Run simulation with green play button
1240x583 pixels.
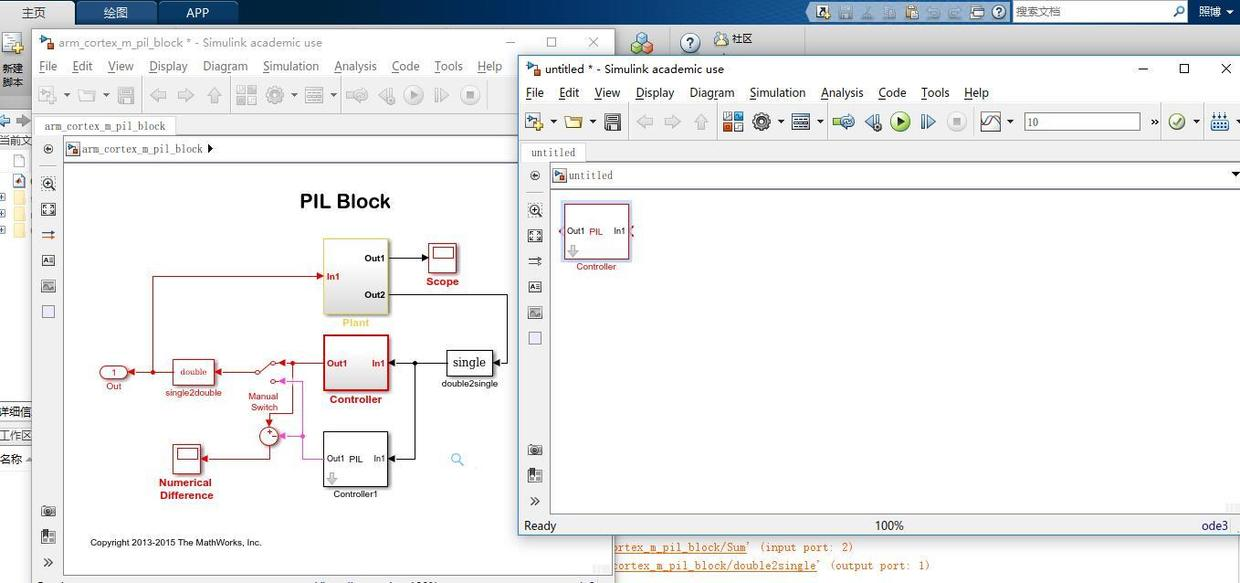(900, 122)
